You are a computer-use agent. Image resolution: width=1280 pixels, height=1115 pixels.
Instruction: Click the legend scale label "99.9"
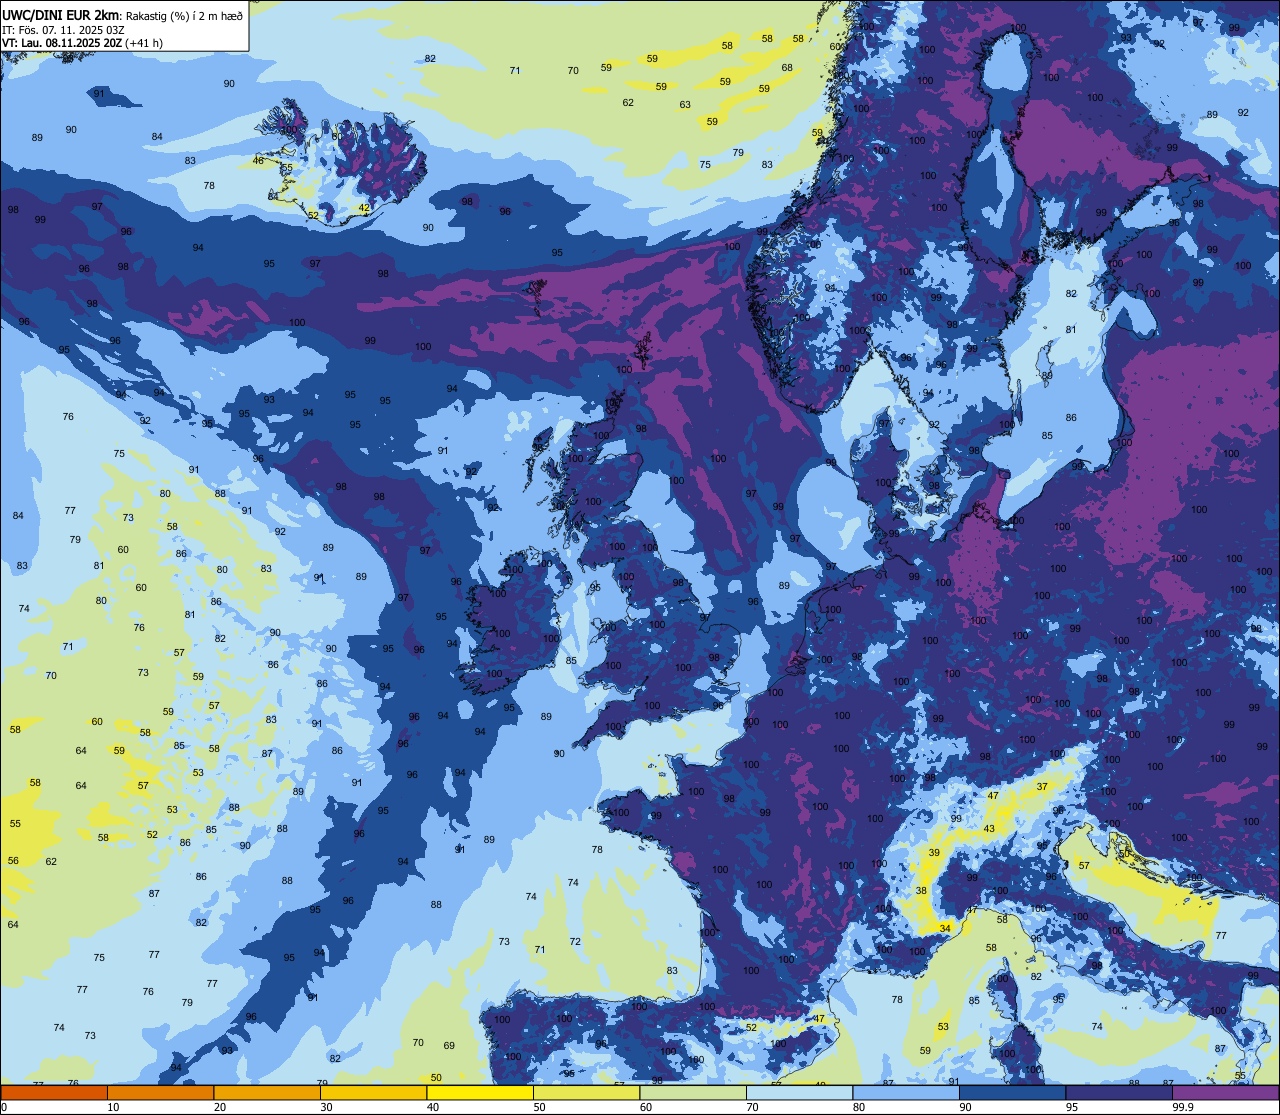pos(1185,1107)
